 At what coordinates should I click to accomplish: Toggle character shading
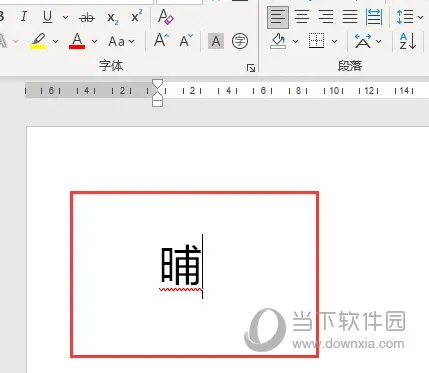(216, 41)
